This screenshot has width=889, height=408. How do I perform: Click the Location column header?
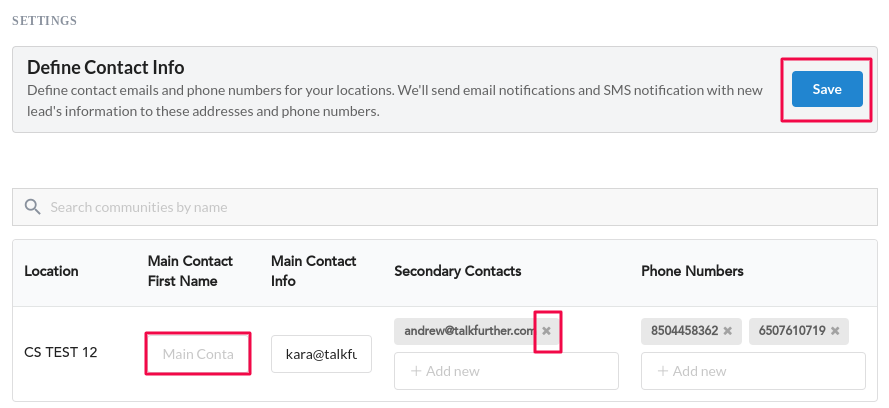[51, 271]
